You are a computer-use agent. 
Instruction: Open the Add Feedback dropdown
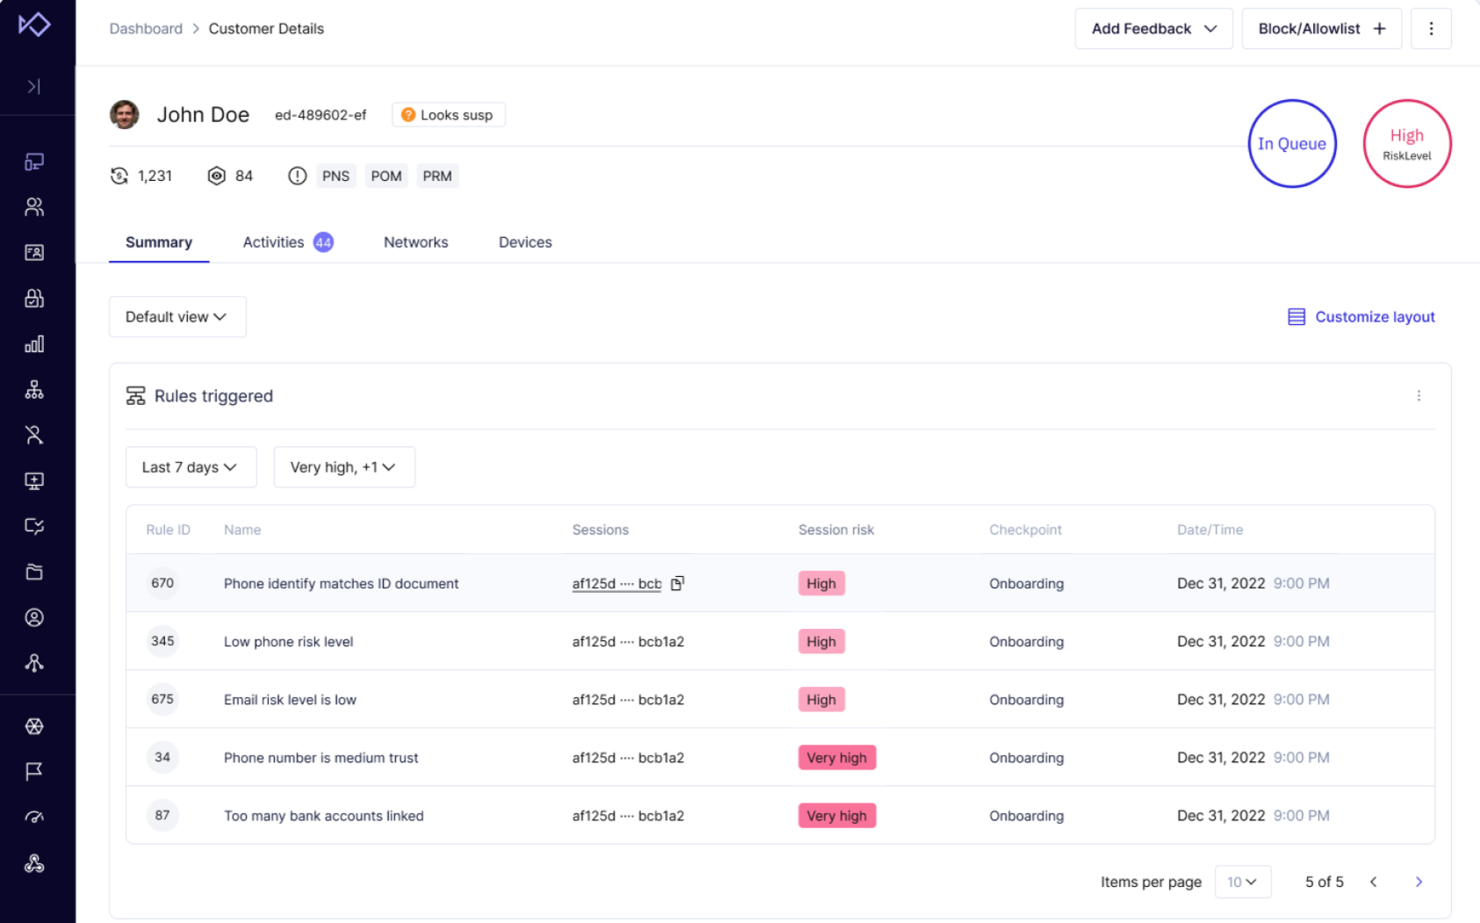pyautogui.click(x=1153, y=28)
